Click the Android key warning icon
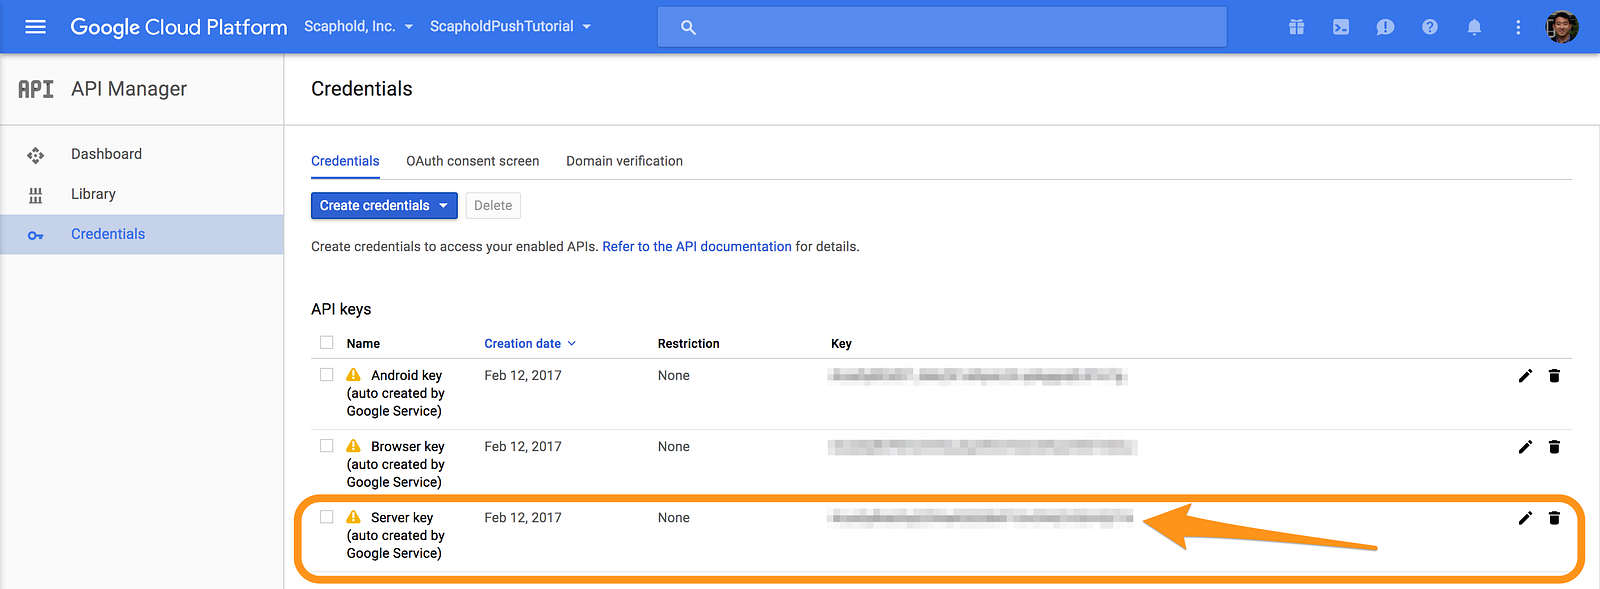Screen dimensions: 1600x589 pos(353,375)
